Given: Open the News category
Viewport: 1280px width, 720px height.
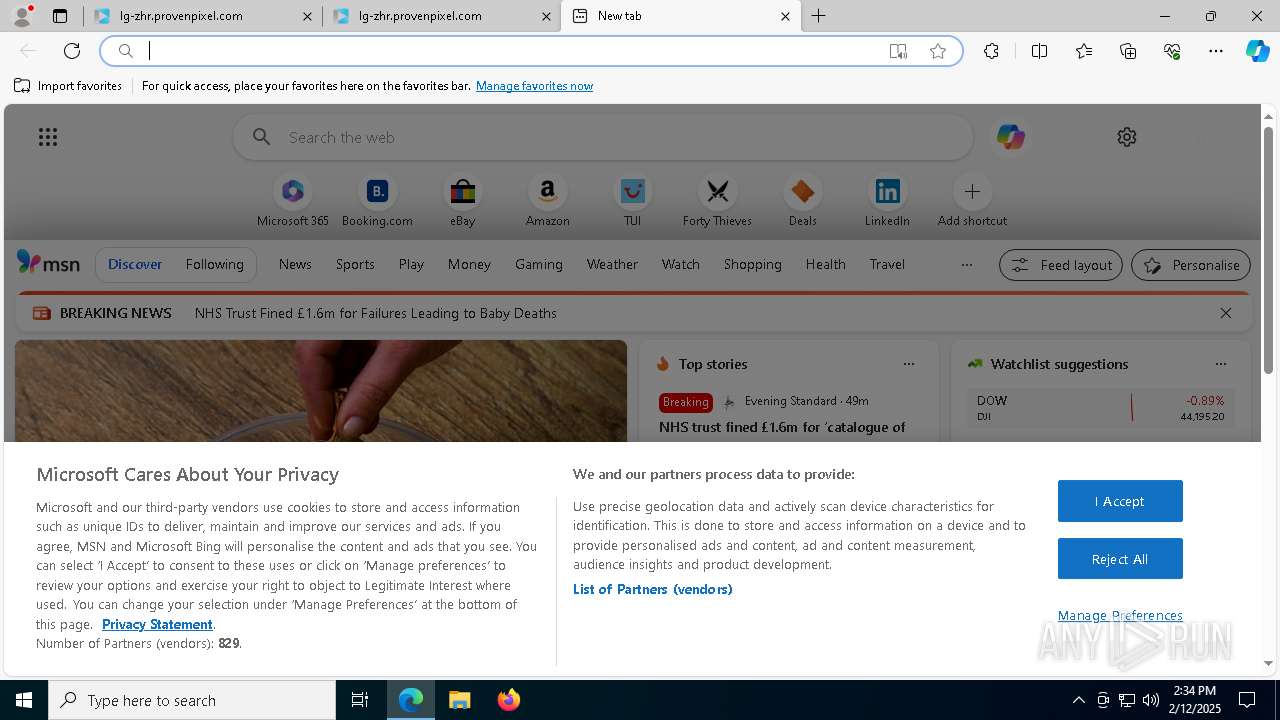Looking at the screenshot, I should point(295,264).
